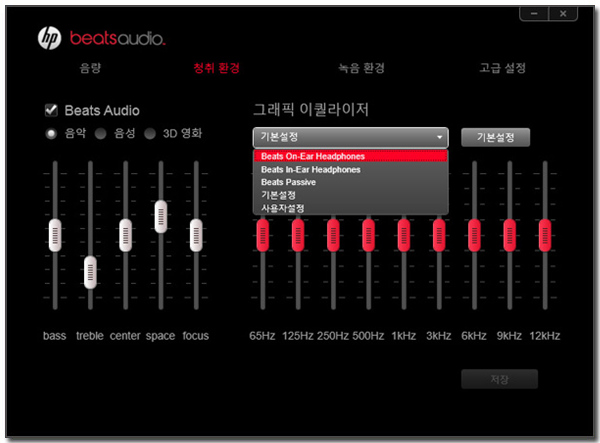Click the center slider handle
Screen dimensions: 600x443
point(126,235)
